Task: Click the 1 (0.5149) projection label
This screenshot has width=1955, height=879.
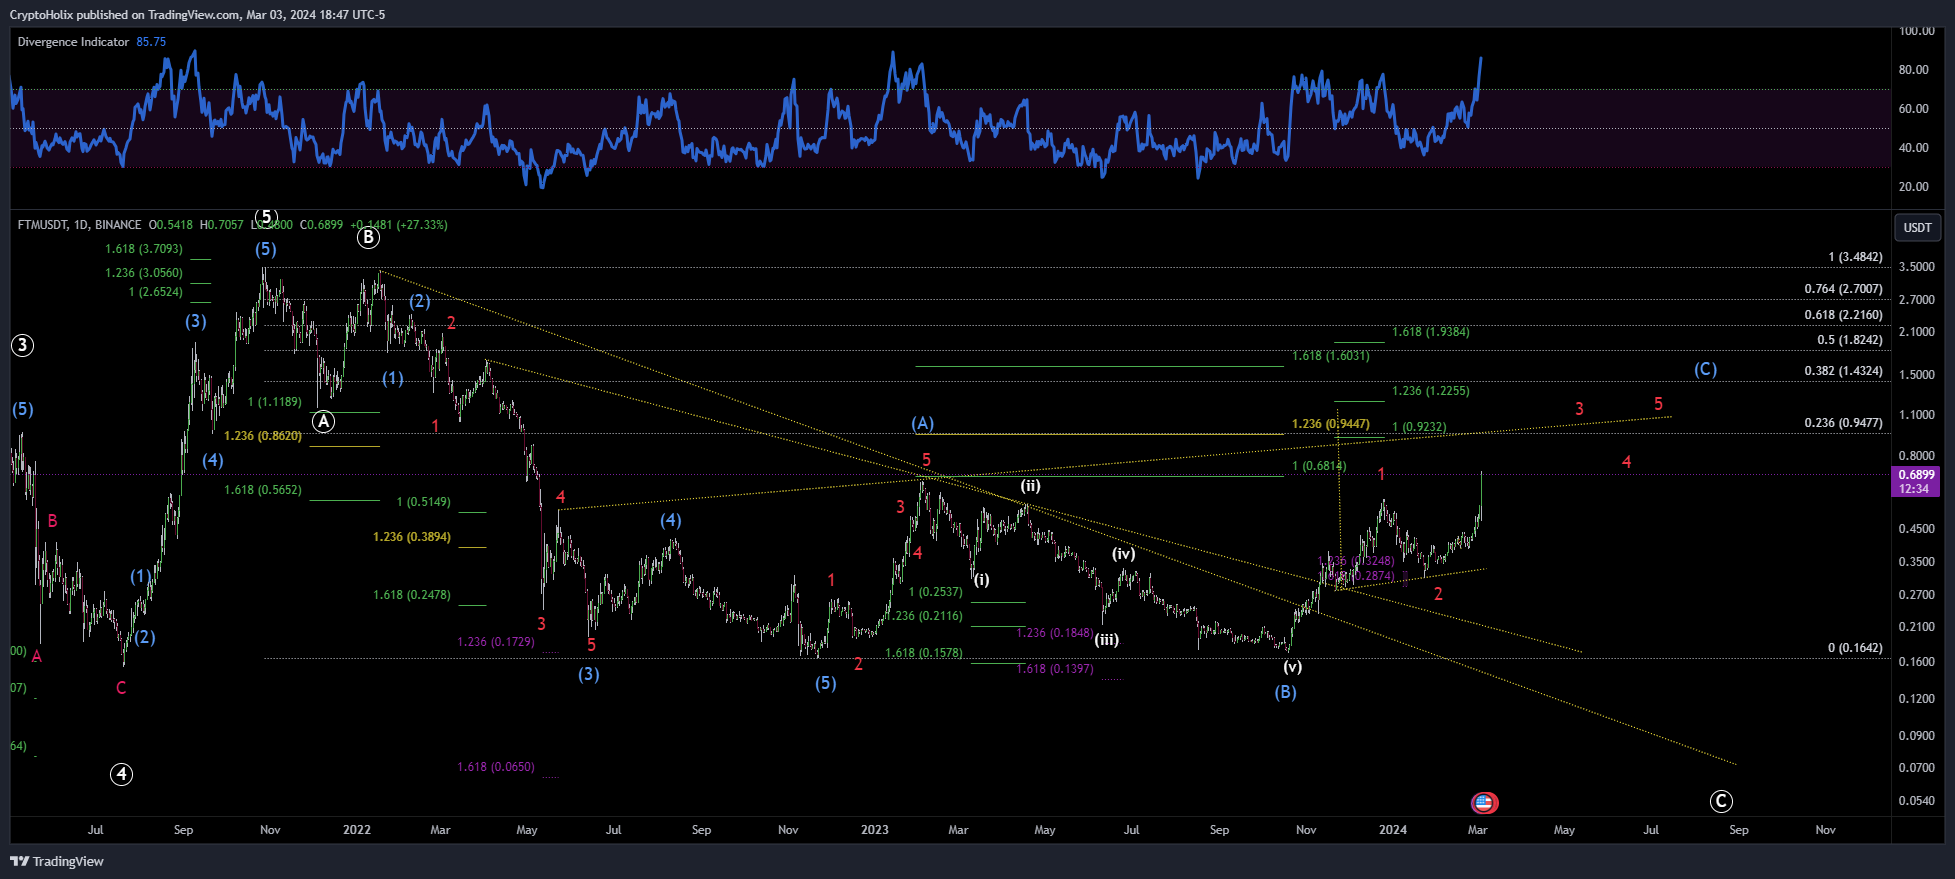Action: [423, 502]
